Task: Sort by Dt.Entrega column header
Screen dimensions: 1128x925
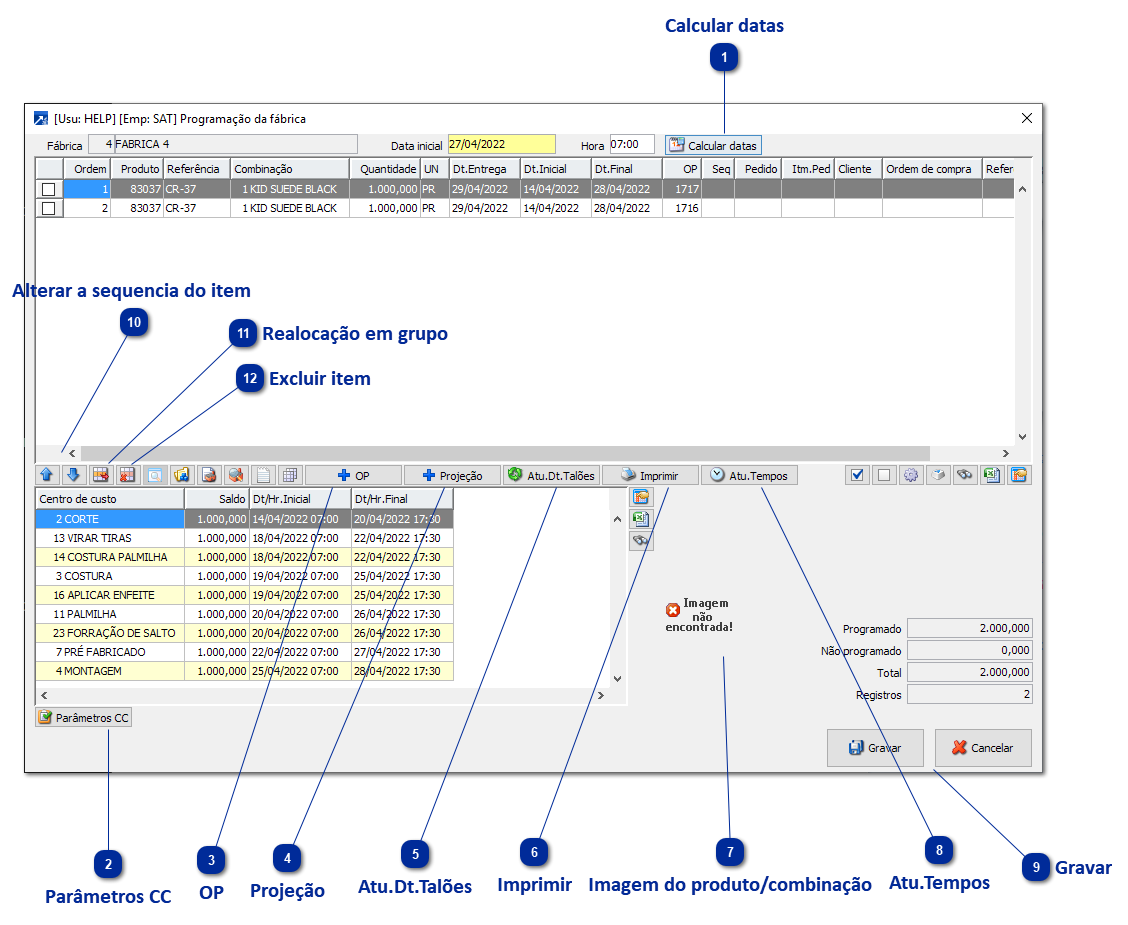Action: pos(484,169)
